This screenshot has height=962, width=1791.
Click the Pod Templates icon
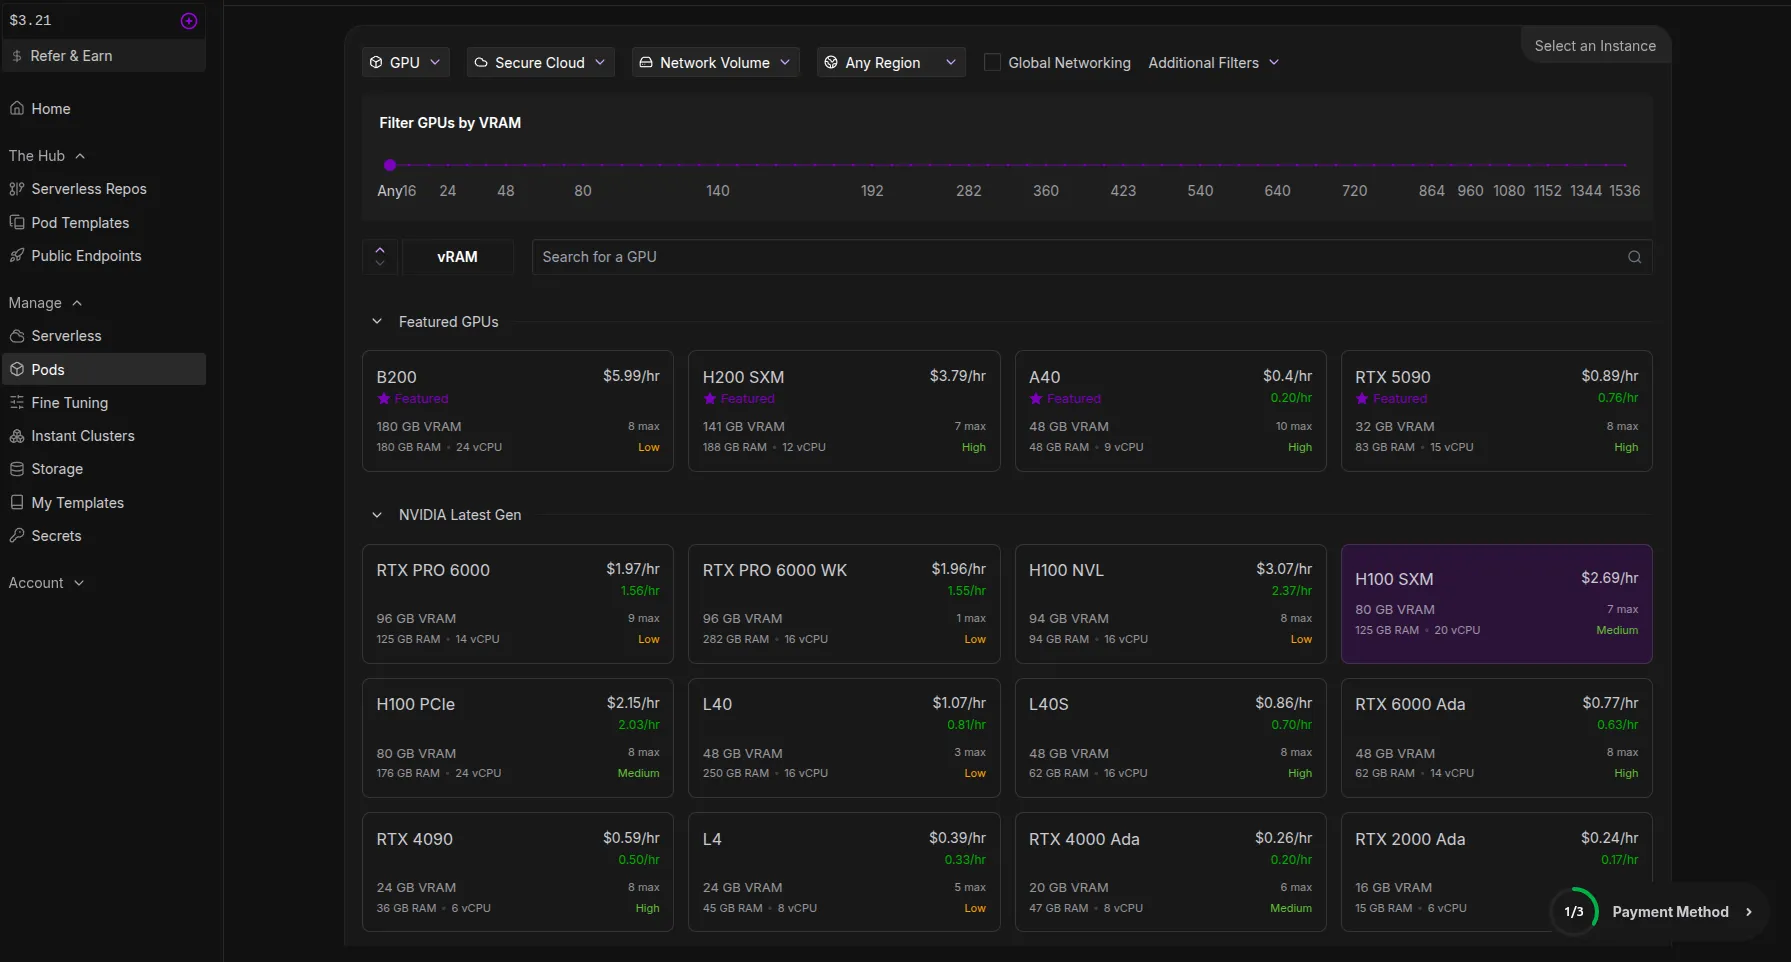17,222
